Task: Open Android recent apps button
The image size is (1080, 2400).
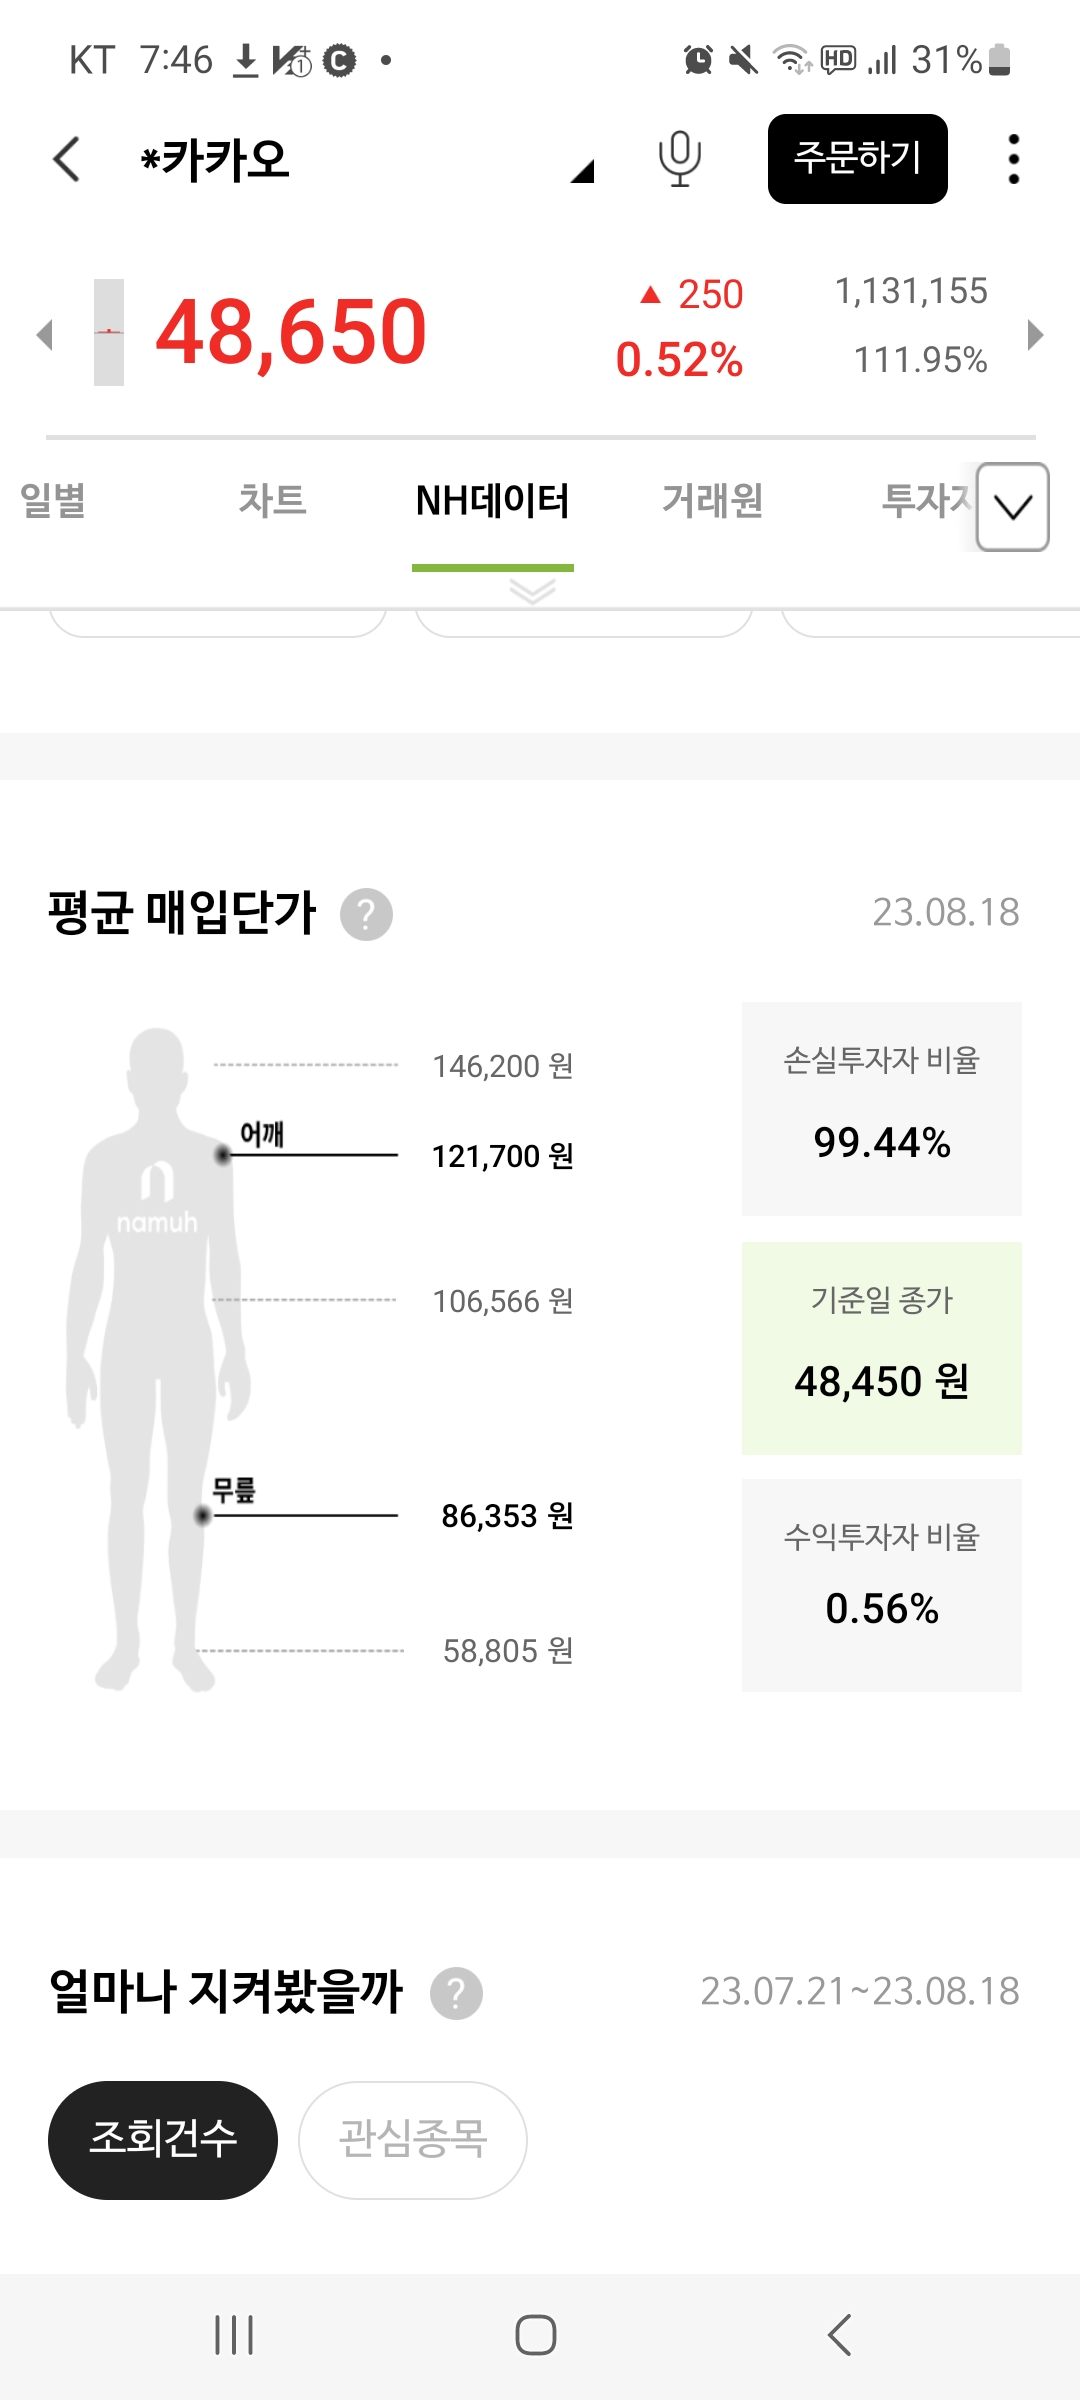Action: point(234,2336)
